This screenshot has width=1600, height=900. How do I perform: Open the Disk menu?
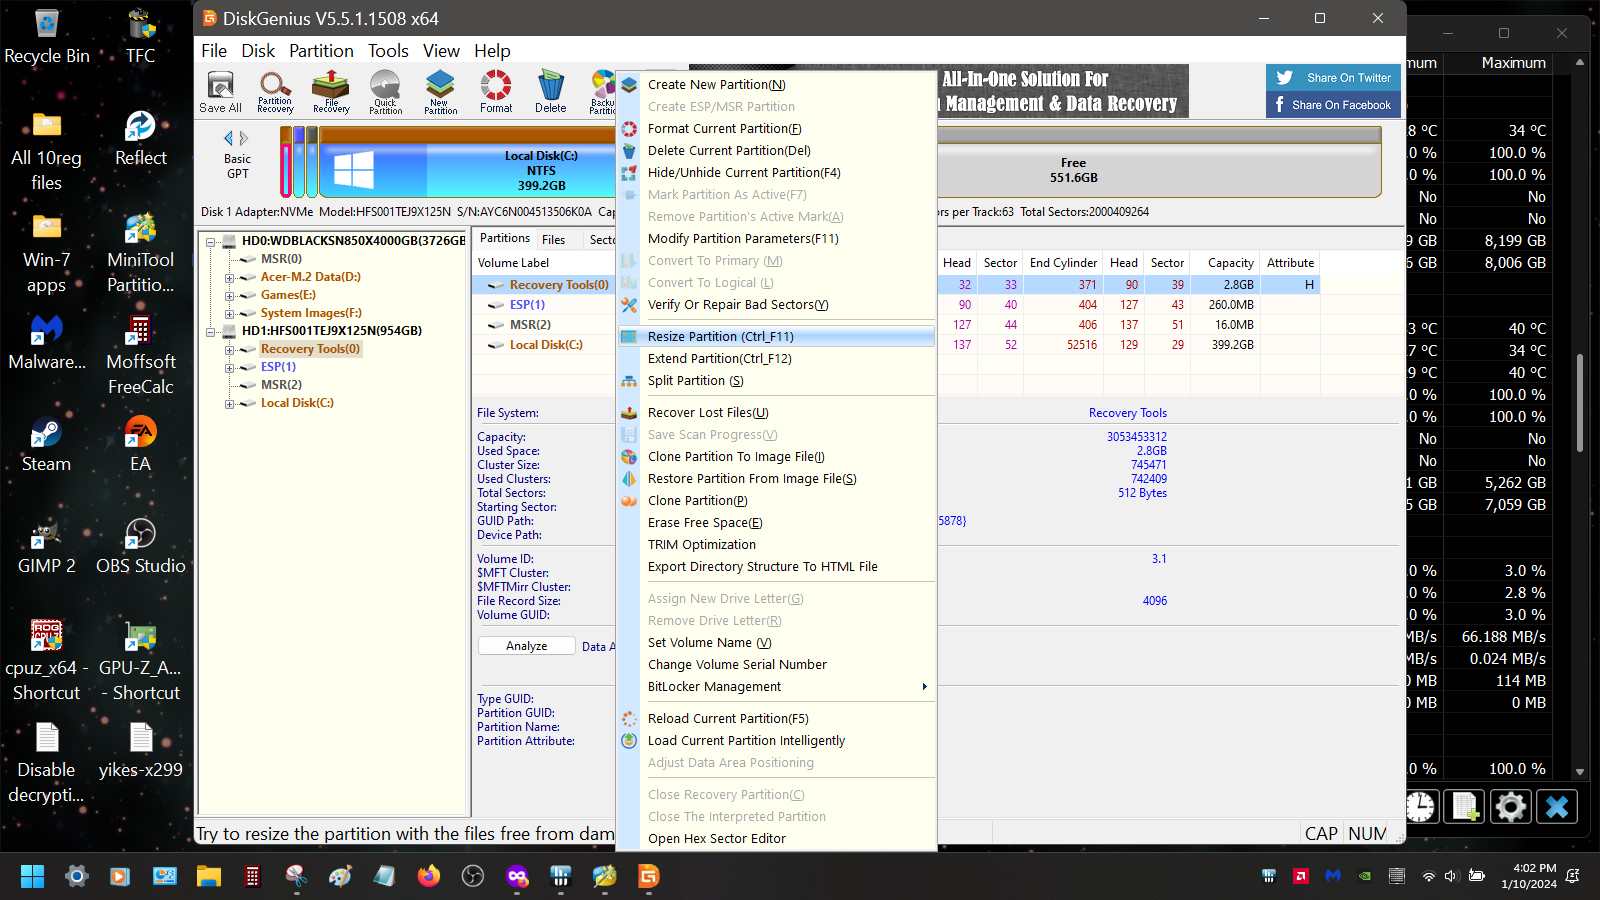258,51
